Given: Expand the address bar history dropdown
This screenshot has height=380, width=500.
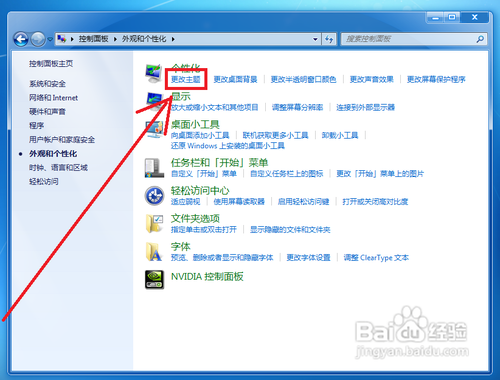Looking at the screenshot, I should pos(315,39).
